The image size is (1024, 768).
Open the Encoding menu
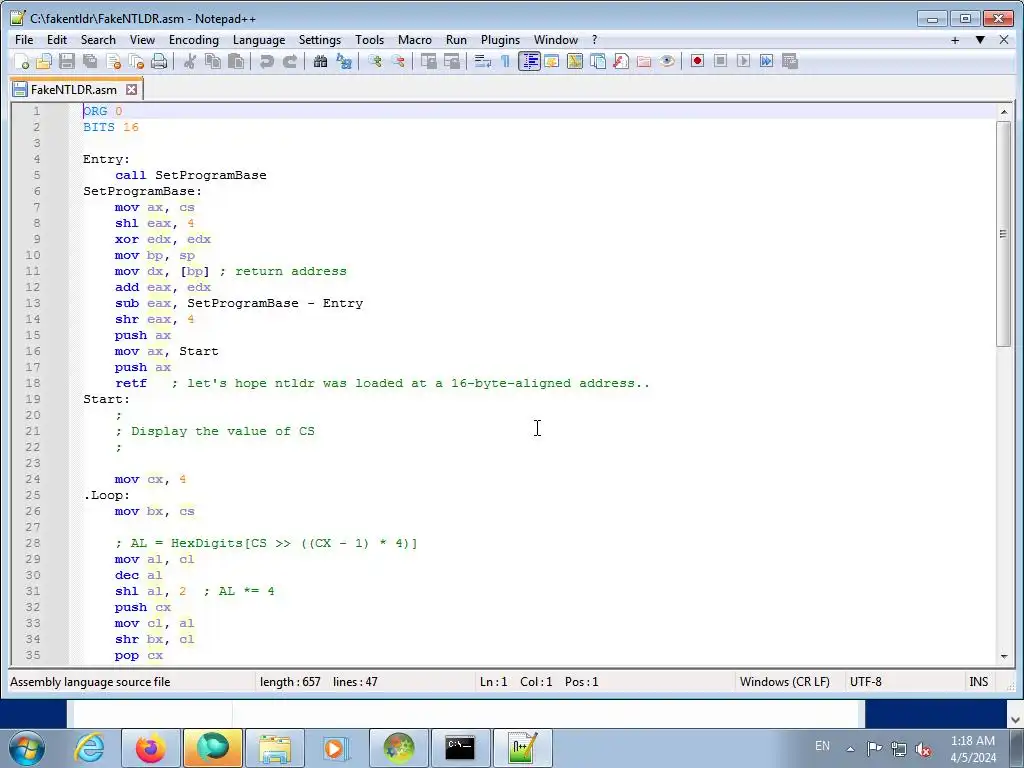pos(194,40)
